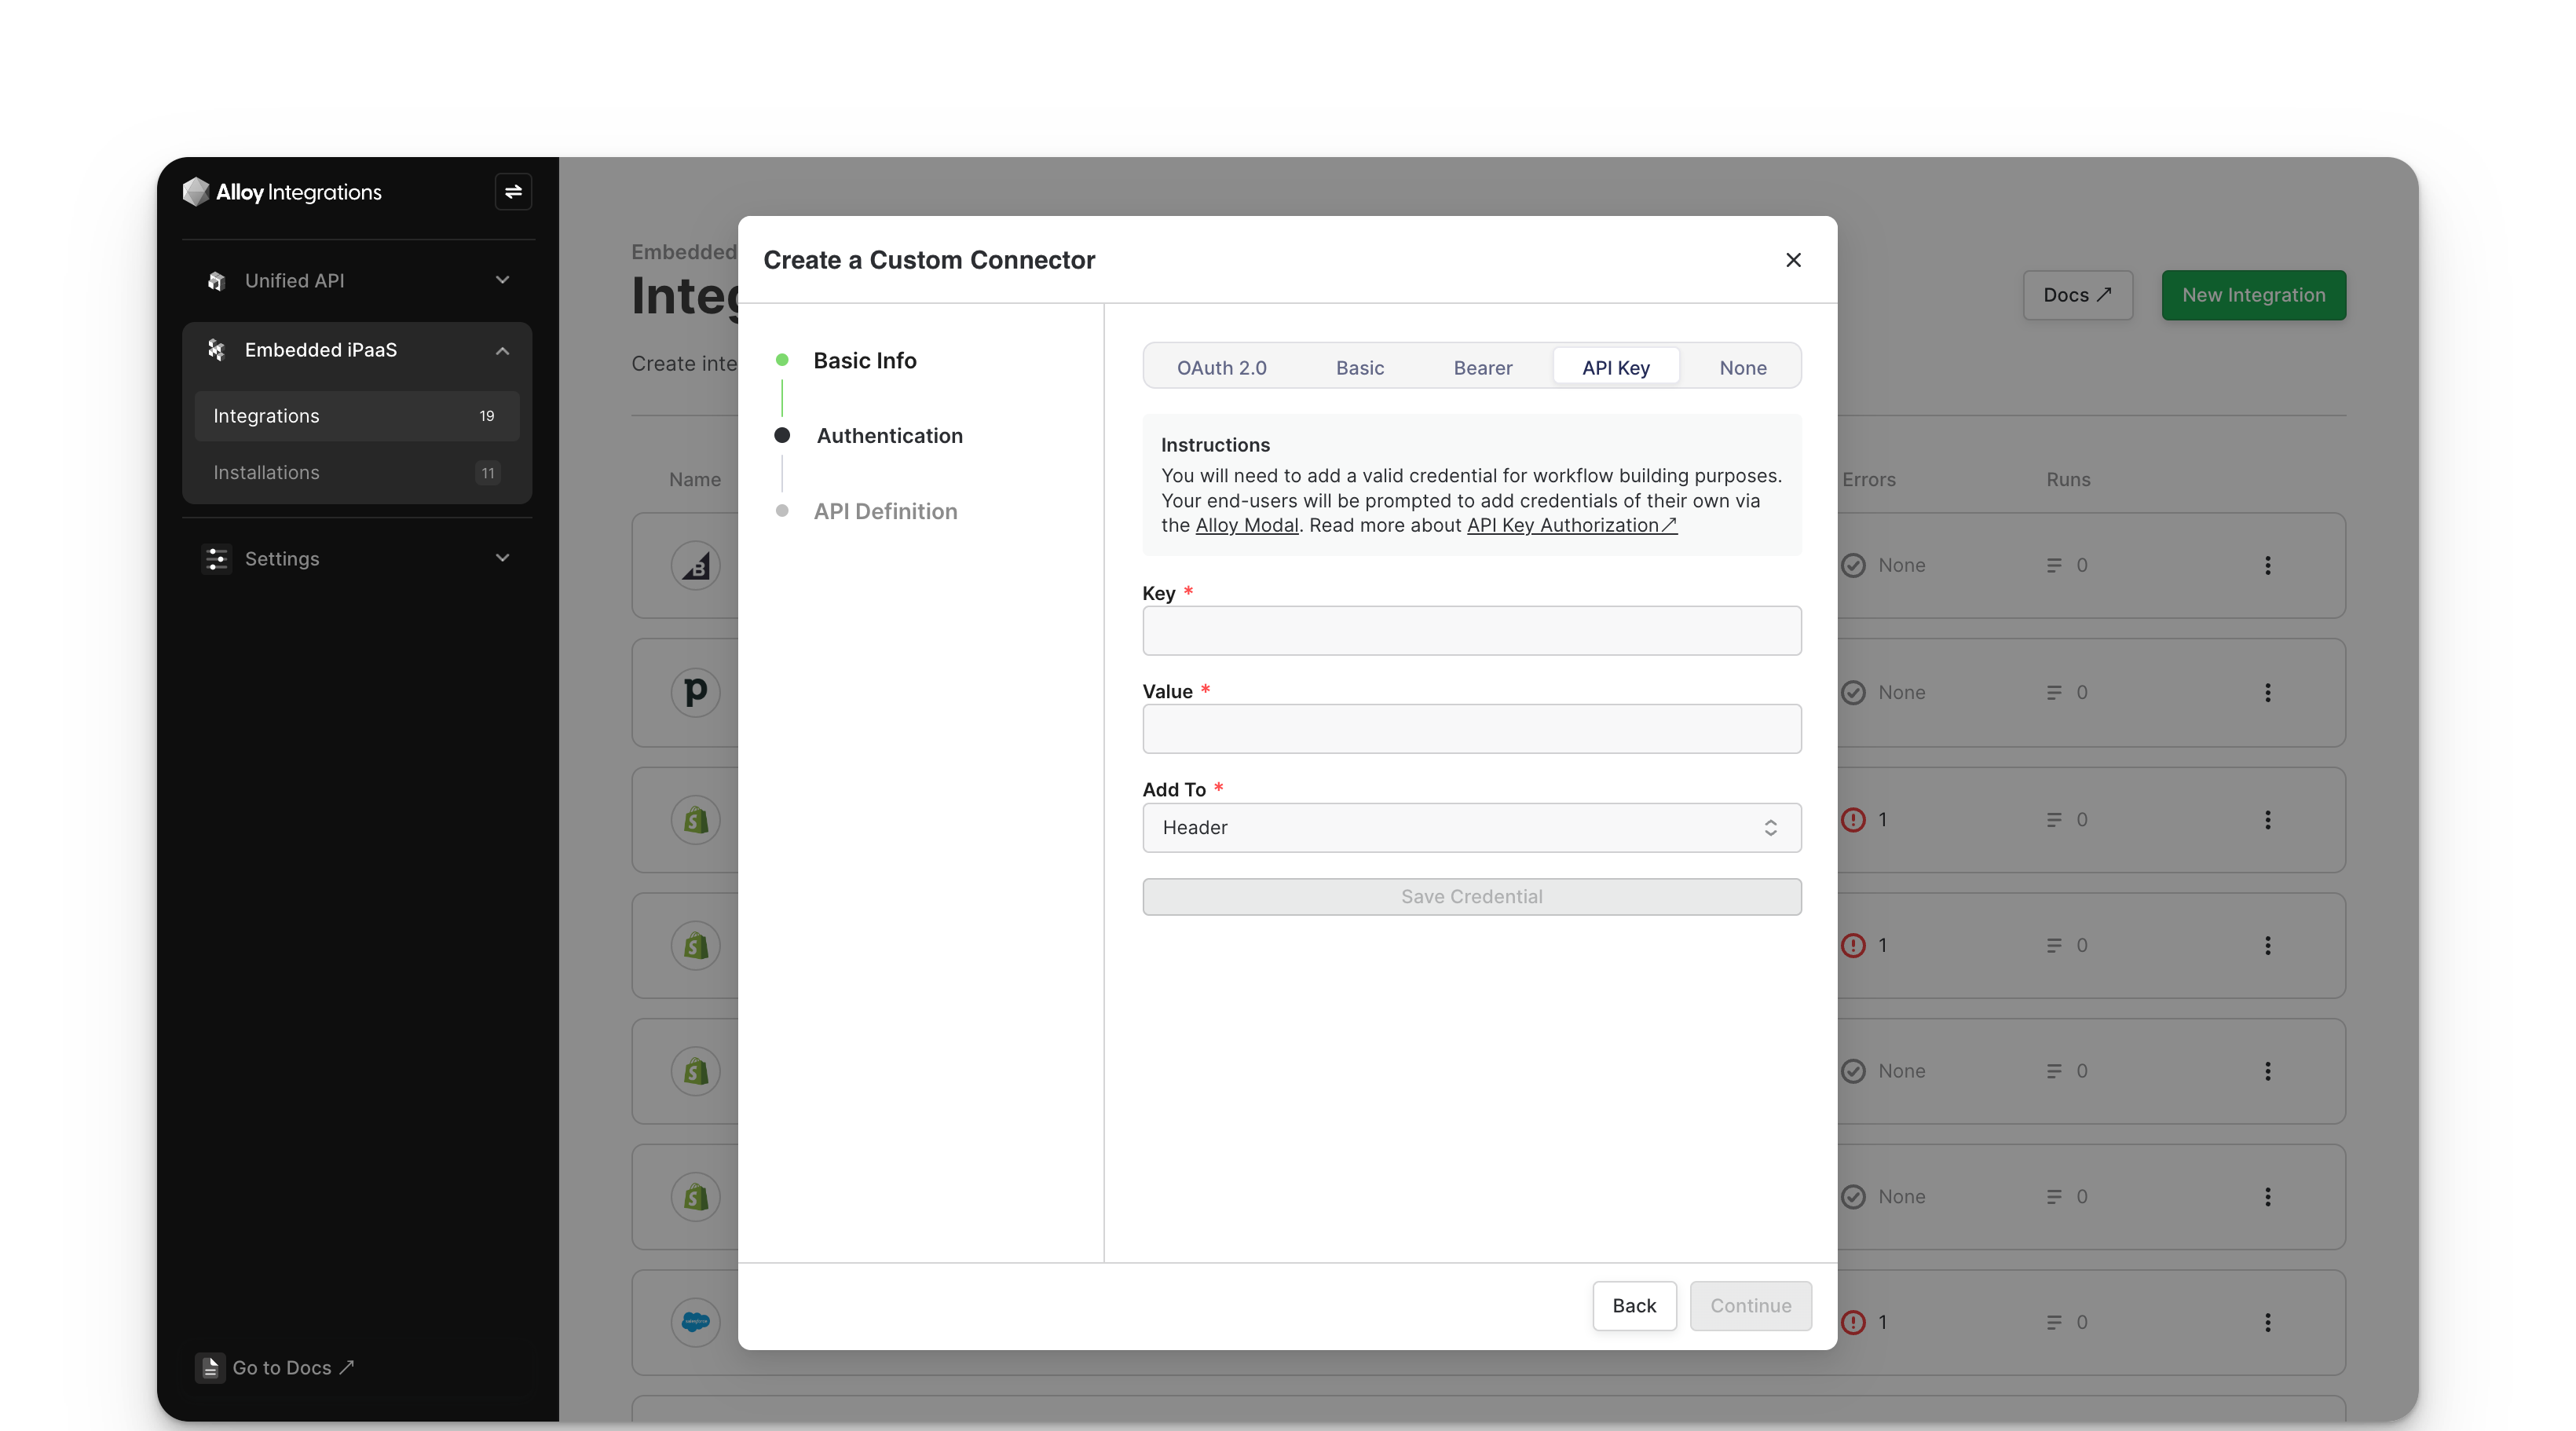Click the Salesforce integration logo
2576x1431 pixels.
pos(695,1322)
